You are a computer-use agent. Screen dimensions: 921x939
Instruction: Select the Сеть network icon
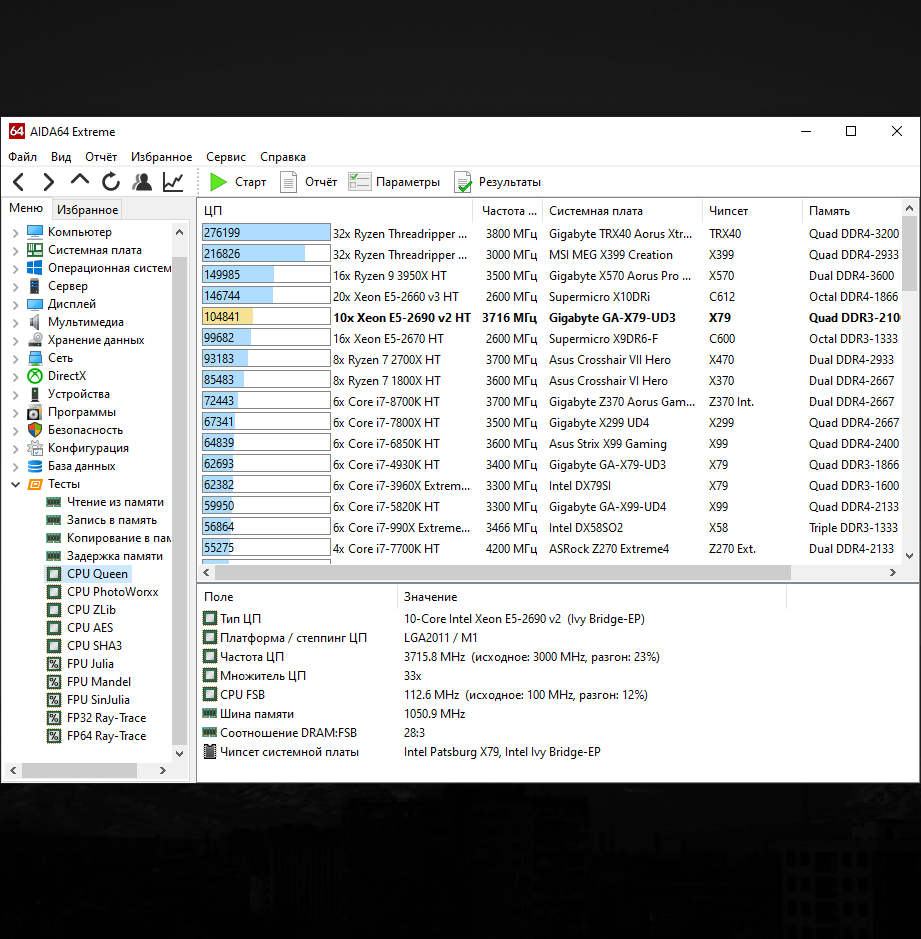(x=35, y=358)
